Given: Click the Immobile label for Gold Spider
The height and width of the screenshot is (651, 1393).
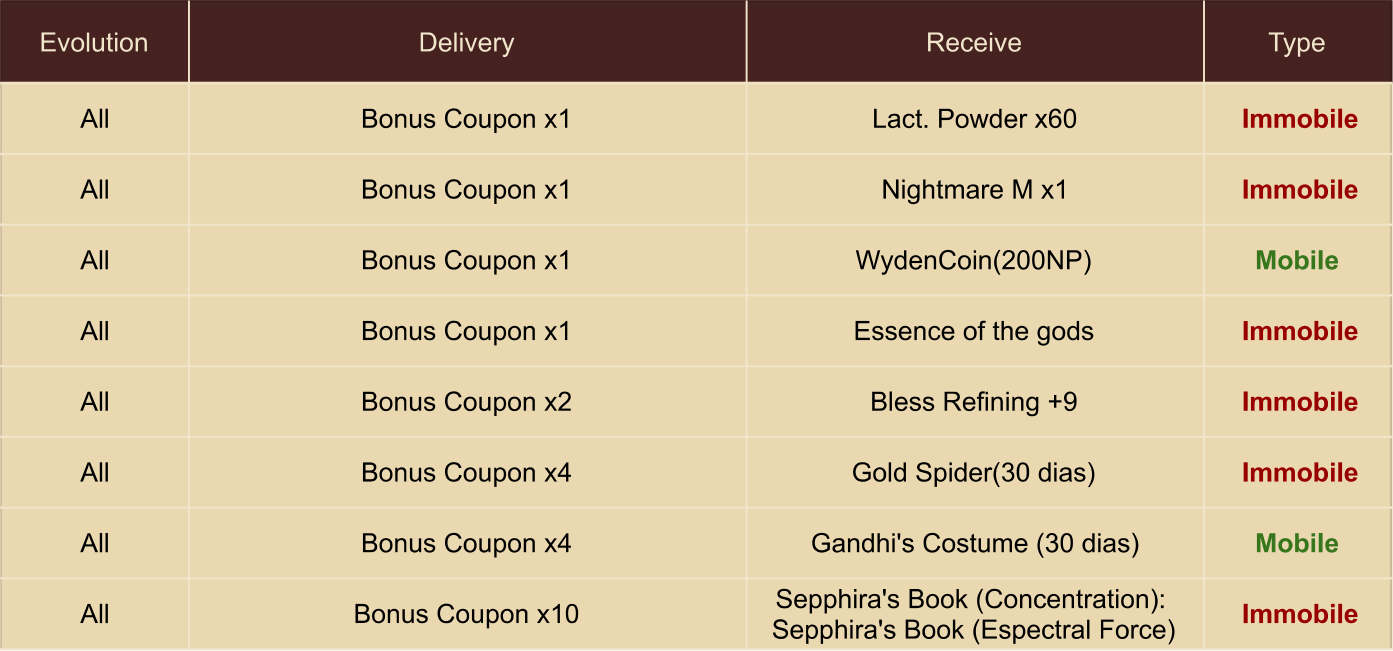Looking at the screenshot, I should click(1299, 473).
